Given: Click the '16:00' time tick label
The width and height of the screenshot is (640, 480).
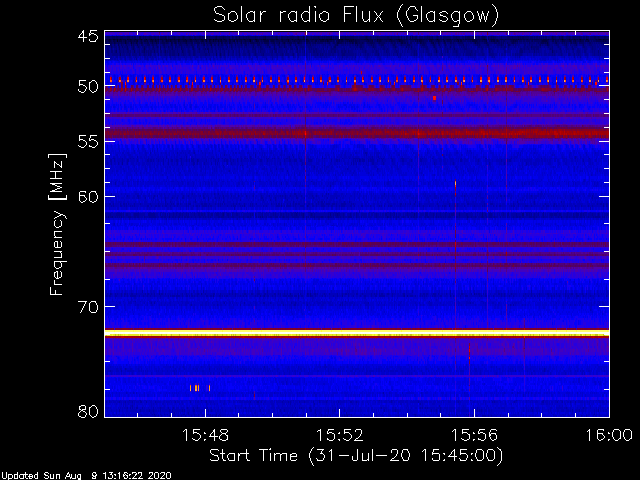Looking at the screenshot, I should point(609,435).
